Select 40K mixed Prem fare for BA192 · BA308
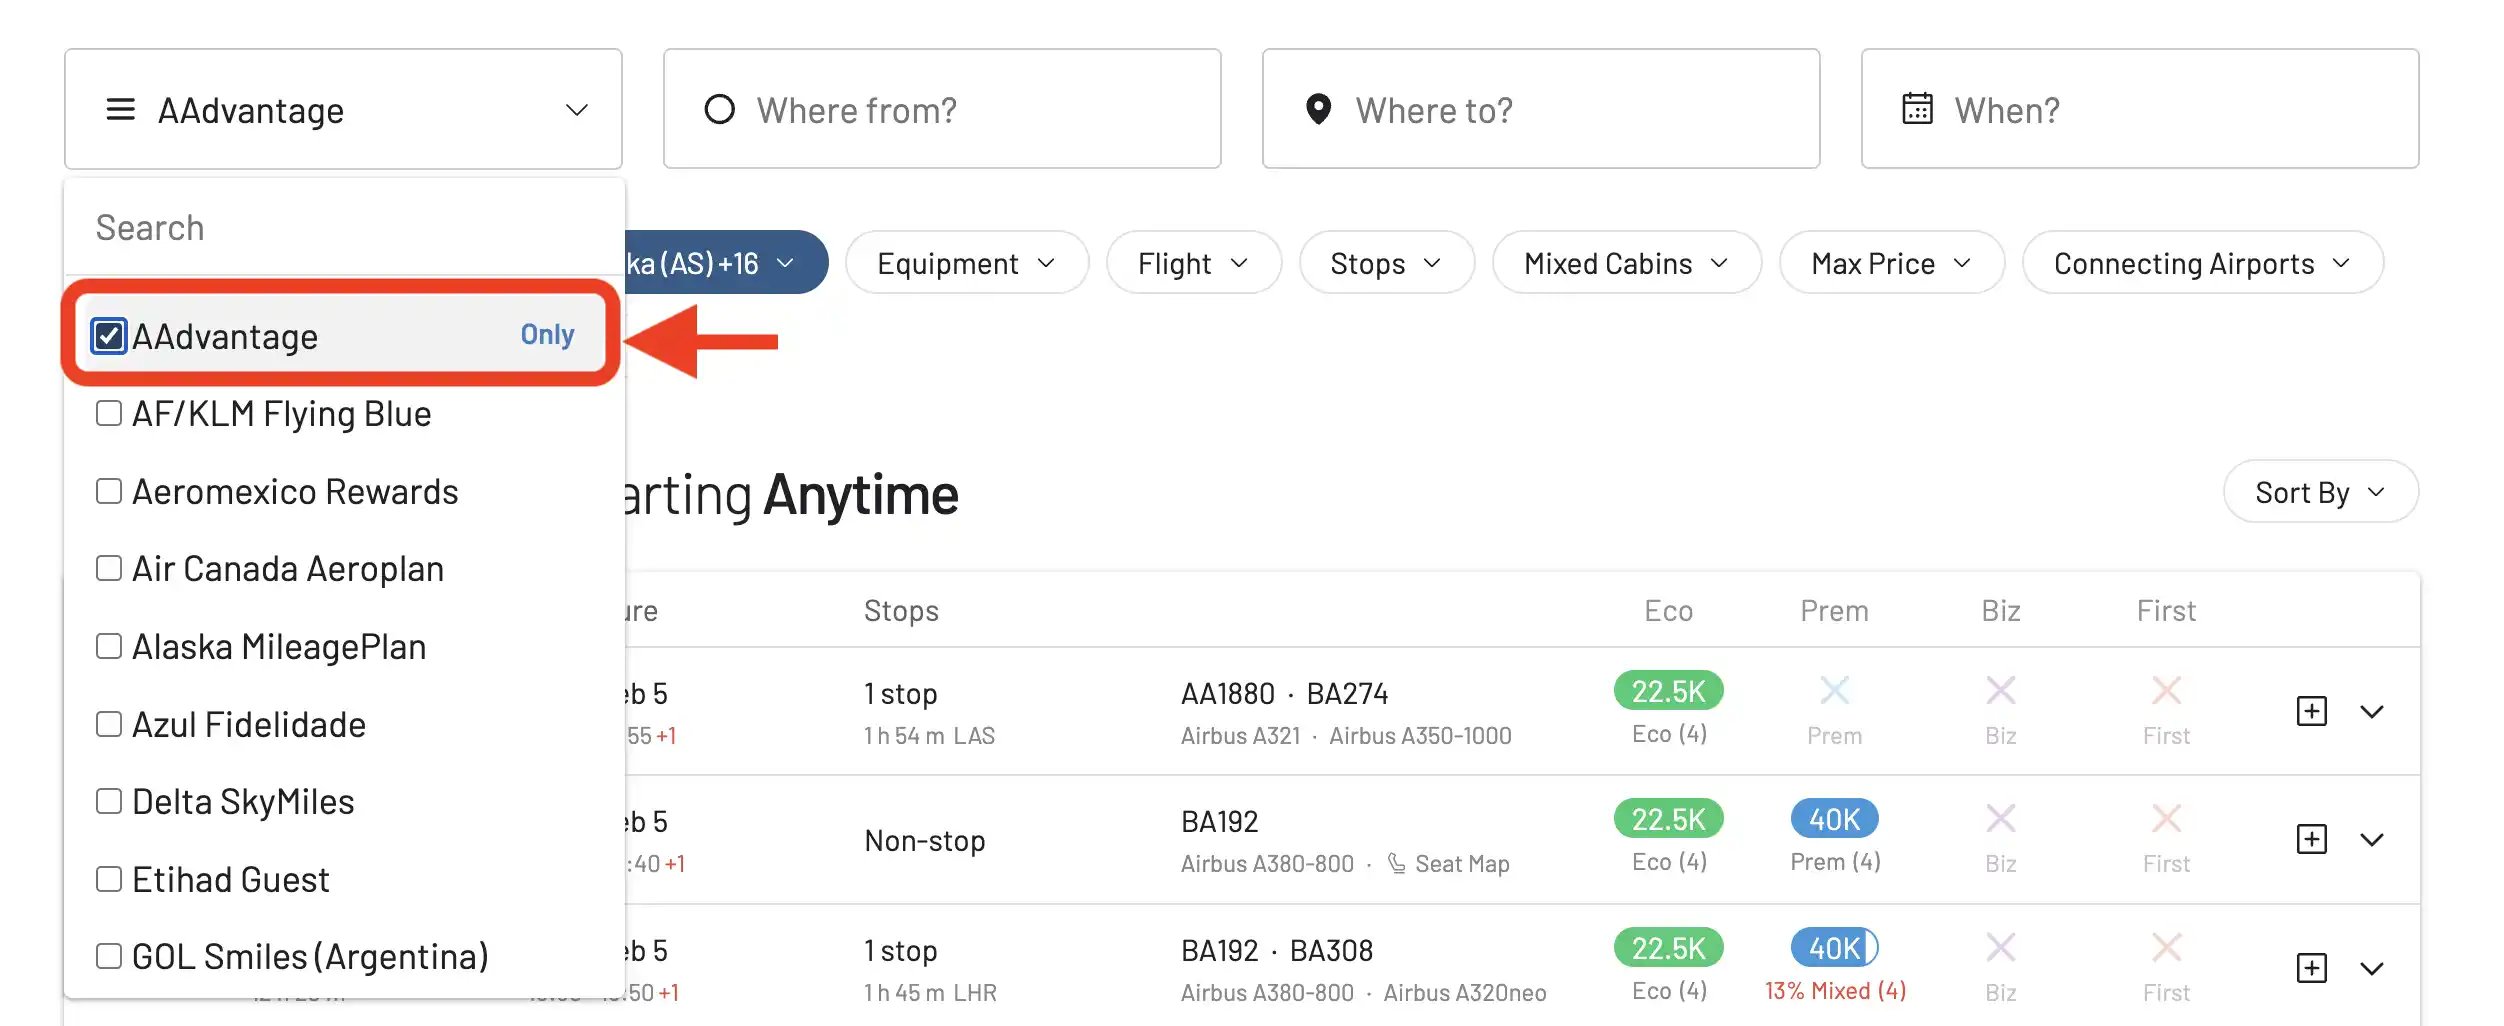The width and height of the screenshot is (2504, 1026). 1834,947
